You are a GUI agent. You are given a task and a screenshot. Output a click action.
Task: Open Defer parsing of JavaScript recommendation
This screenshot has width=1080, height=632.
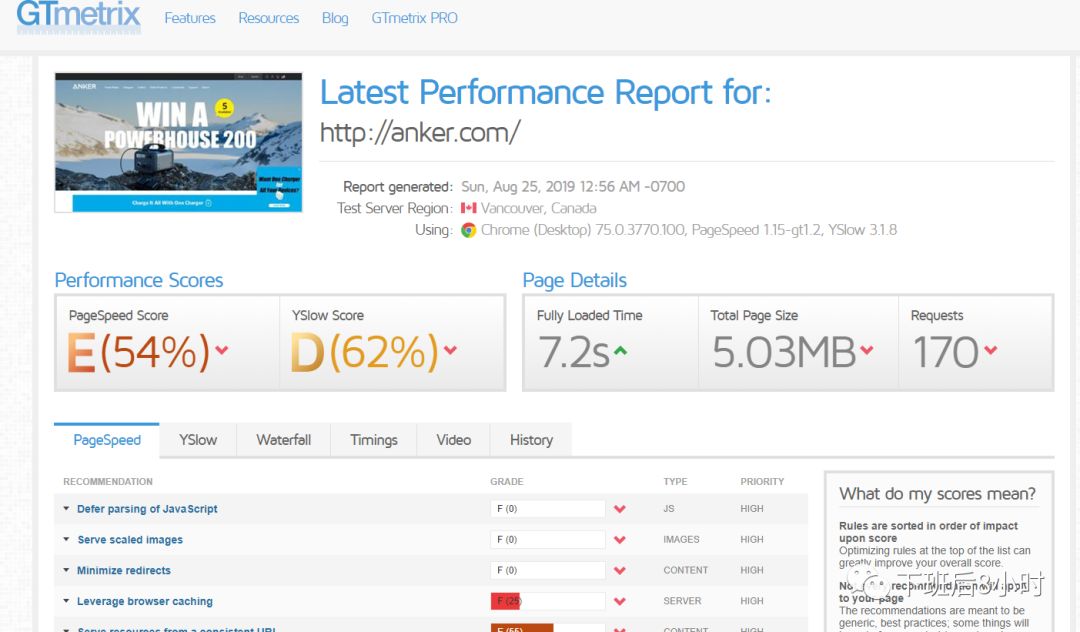click(x=147, y=509)
